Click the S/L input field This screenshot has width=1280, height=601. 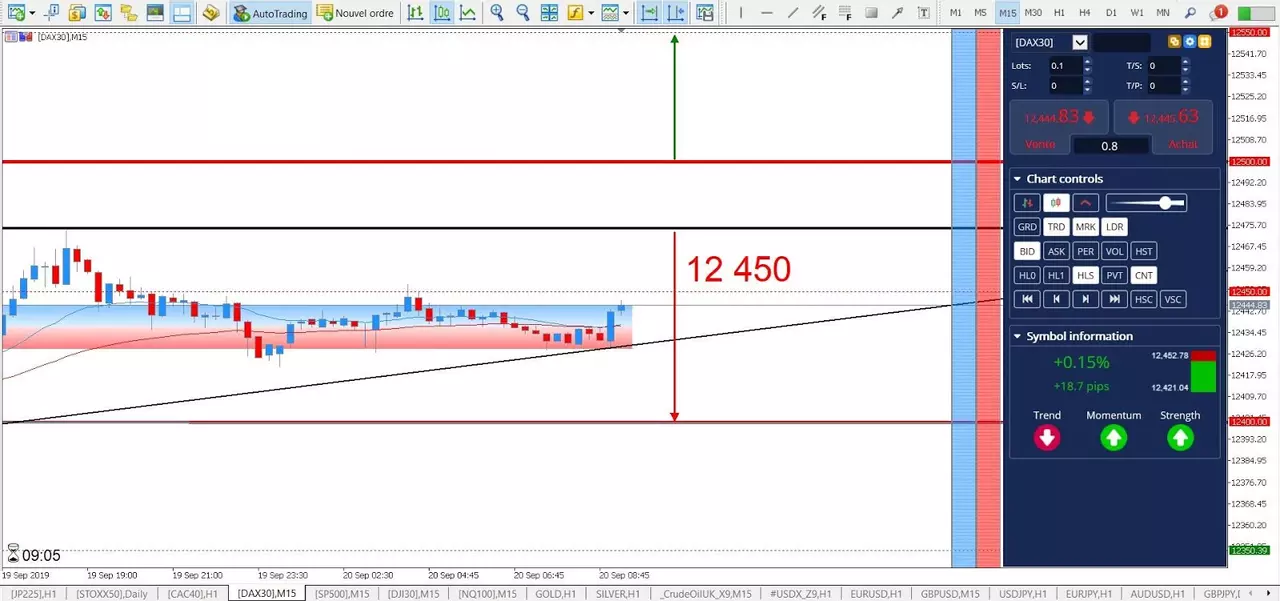(x=1064, y=86)
